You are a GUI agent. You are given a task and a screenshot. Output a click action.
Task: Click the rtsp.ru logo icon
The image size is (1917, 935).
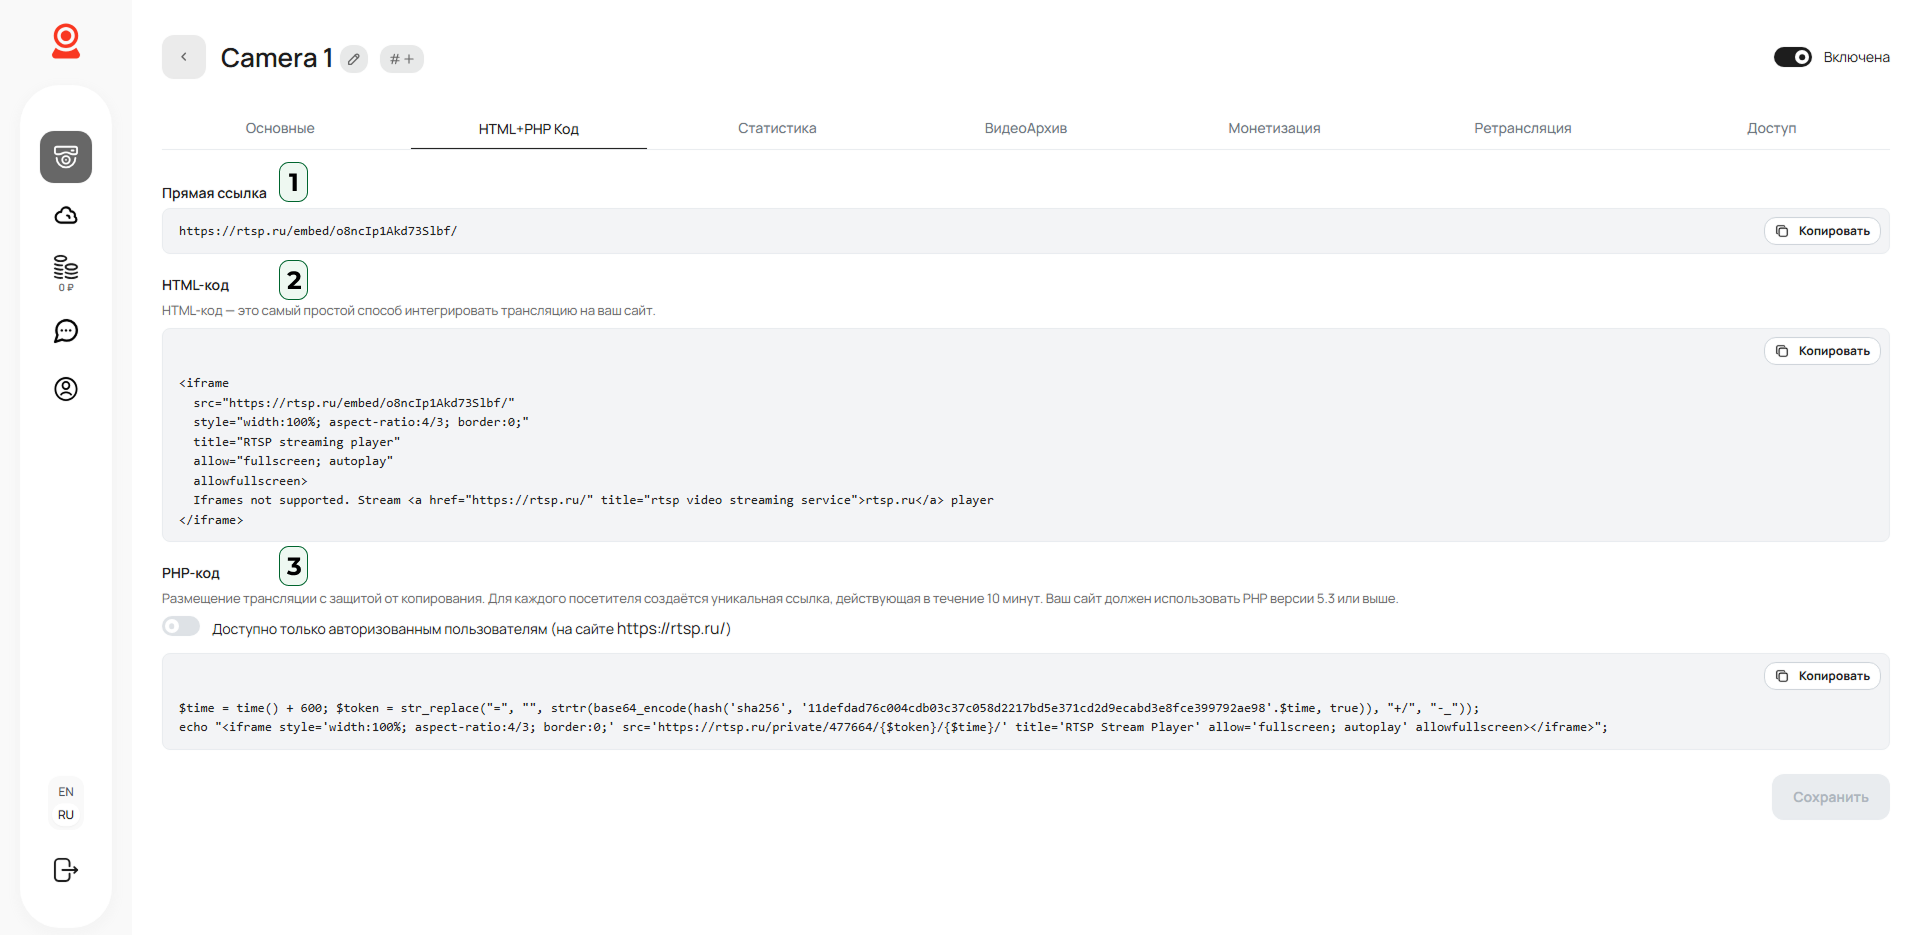pyautogui.click(x=66, y=41)
